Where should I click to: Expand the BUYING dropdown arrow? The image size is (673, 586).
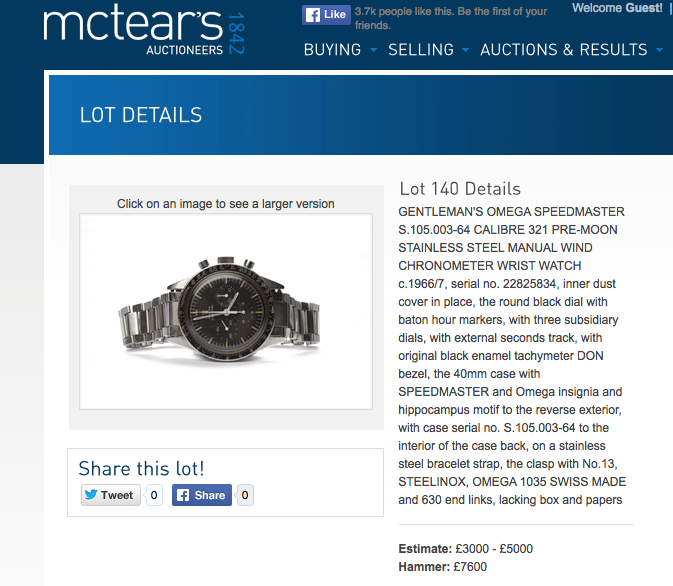373,50
